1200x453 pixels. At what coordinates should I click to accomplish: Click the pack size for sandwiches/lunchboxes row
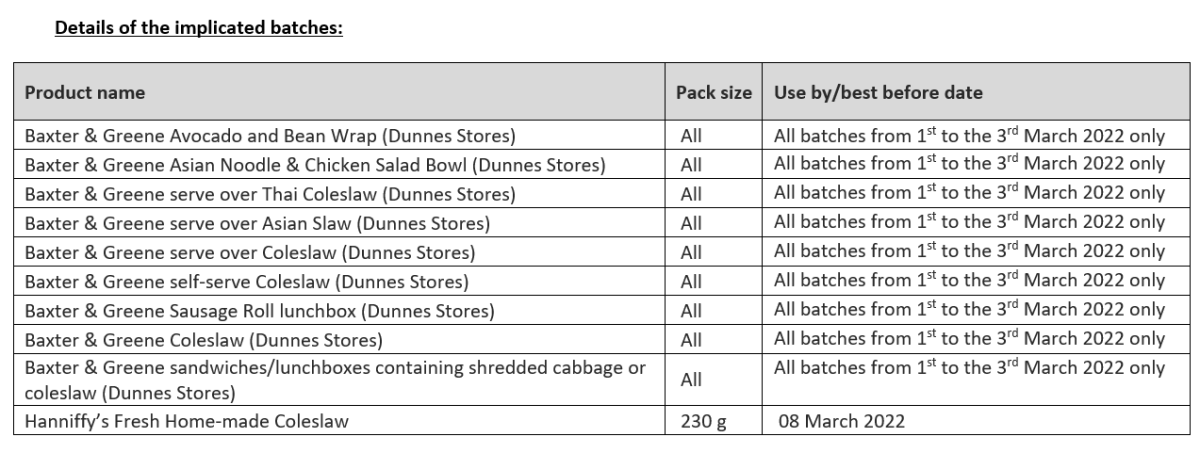point(691,380)
